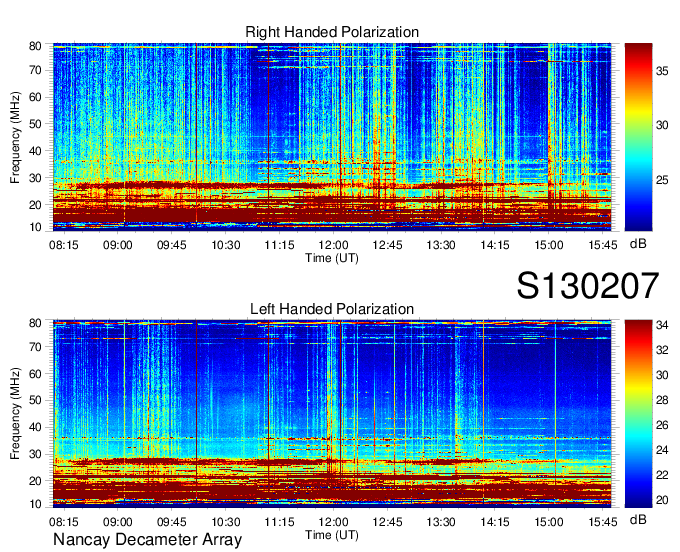Select the S130207 identifier label
Screen dimensions: 680x552
point(588,285)
